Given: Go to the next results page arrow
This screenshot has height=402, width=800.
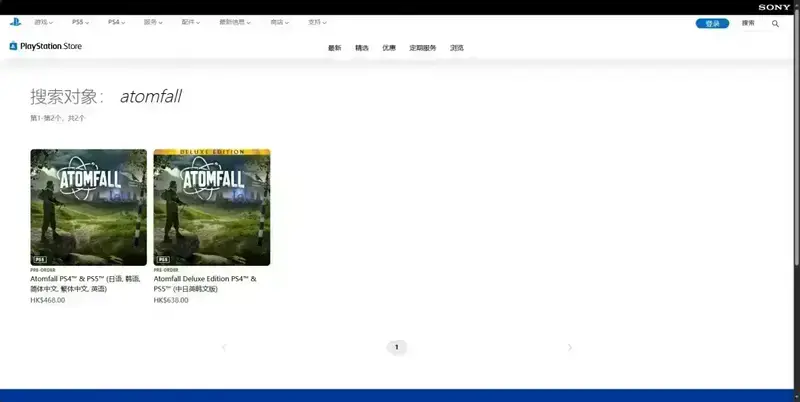Looking at the screenshot, I should [570, 347].
